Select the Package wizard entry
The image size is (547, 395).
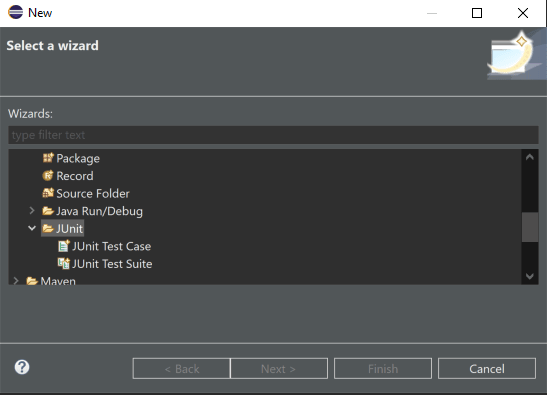click(78, 158)
